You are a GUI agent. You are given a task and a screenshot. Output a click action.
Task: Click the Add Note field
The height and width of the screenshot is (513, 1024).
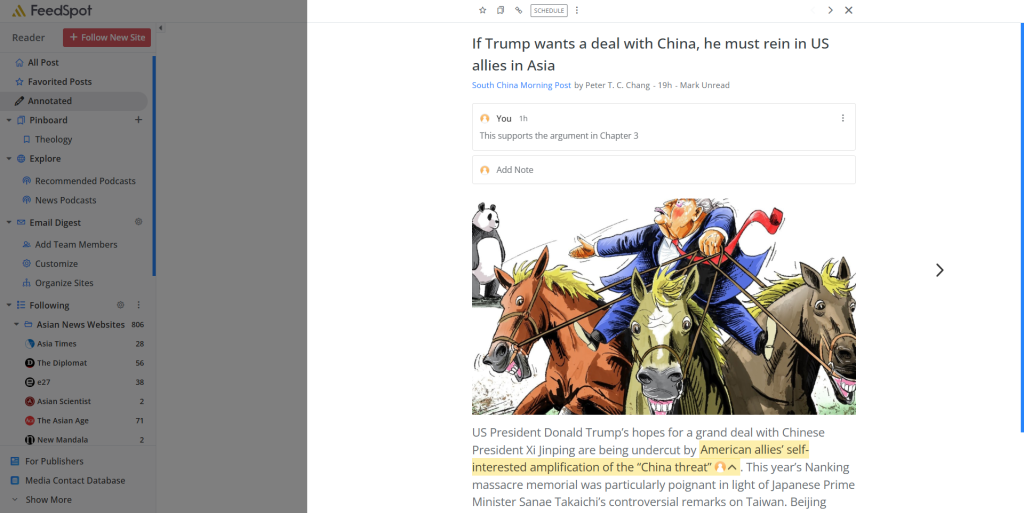[664, 170]
